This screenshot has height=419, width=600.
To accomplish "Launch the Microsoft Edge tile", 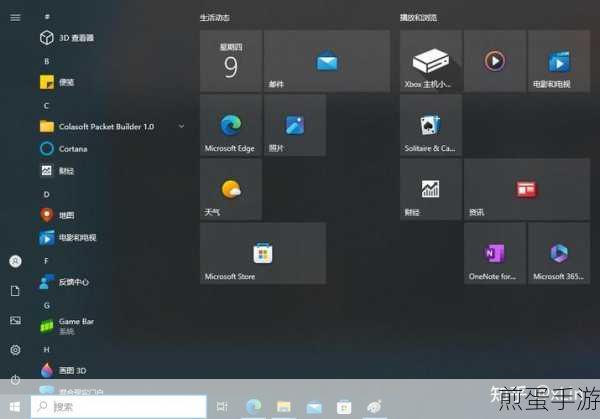I will [231, 125].
